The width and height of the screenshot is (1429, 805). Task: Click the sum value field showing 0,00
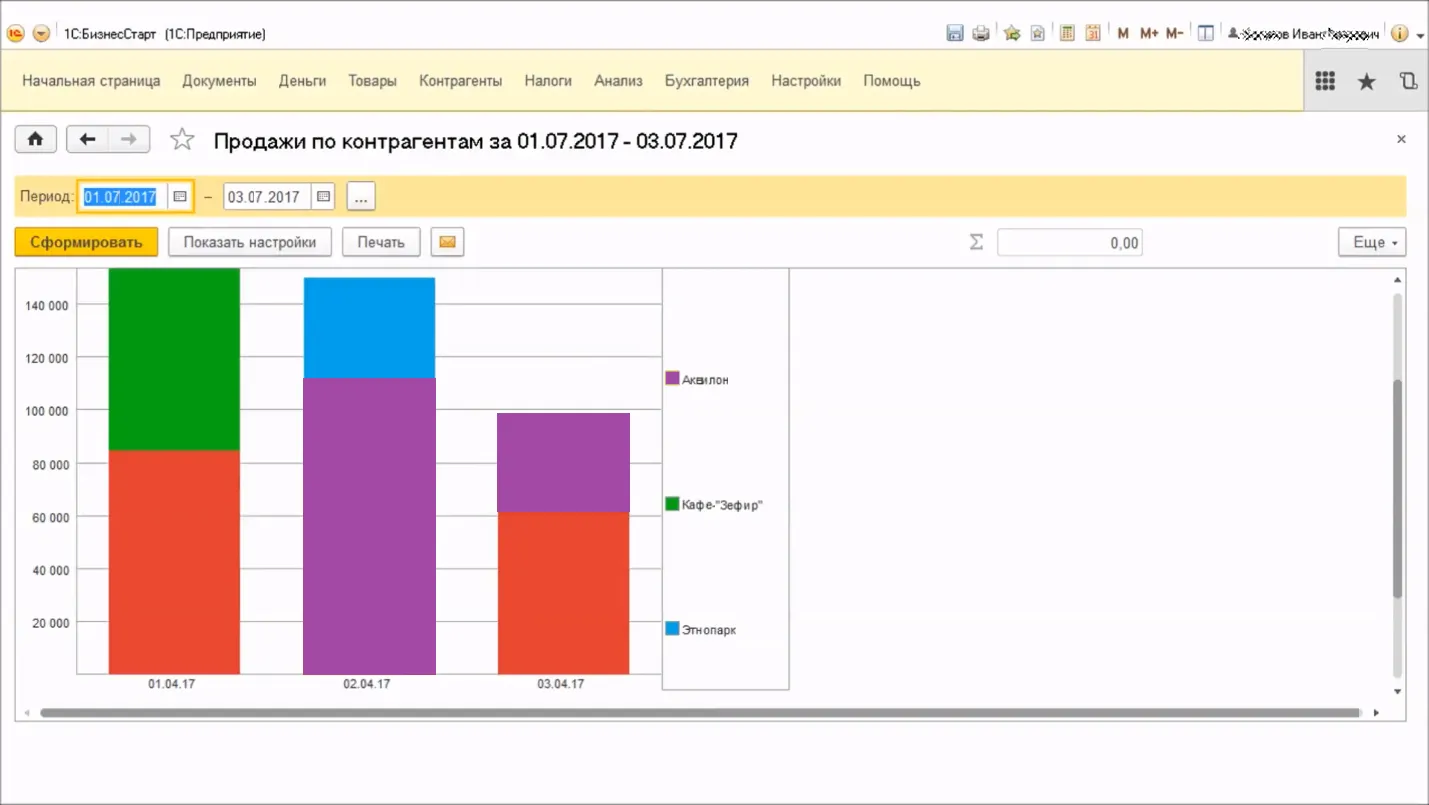tap(1069, 242)
